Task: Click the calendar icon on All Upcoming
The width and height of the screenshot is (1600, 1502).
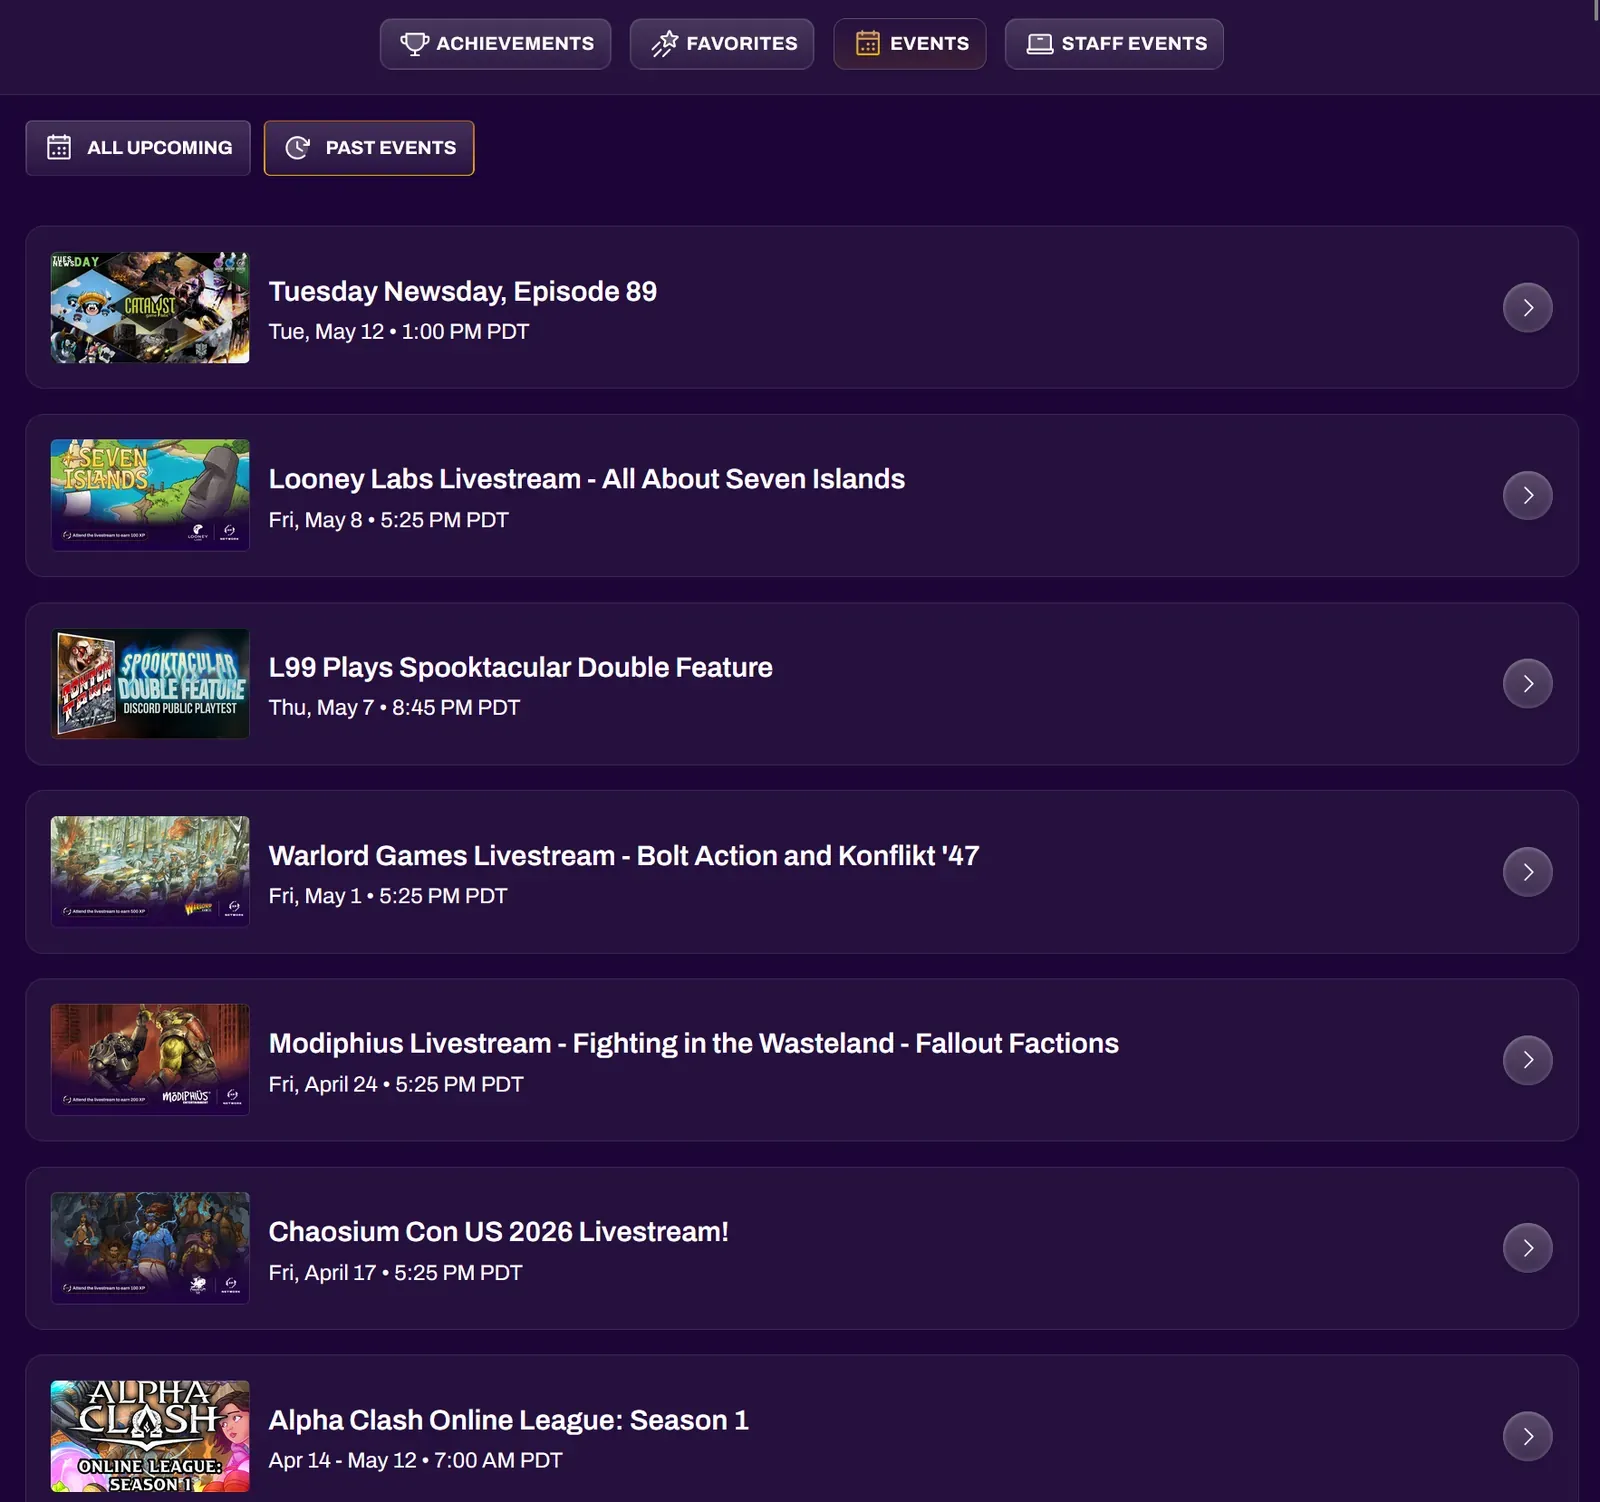Action: pos(59,148)
